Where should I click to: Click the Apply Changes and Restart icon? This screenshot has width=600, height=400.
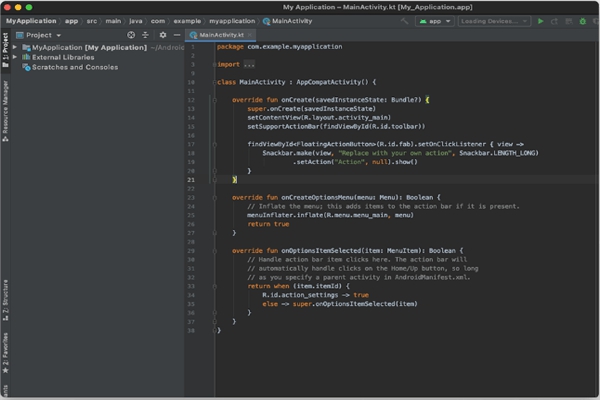tap(555, 21)
